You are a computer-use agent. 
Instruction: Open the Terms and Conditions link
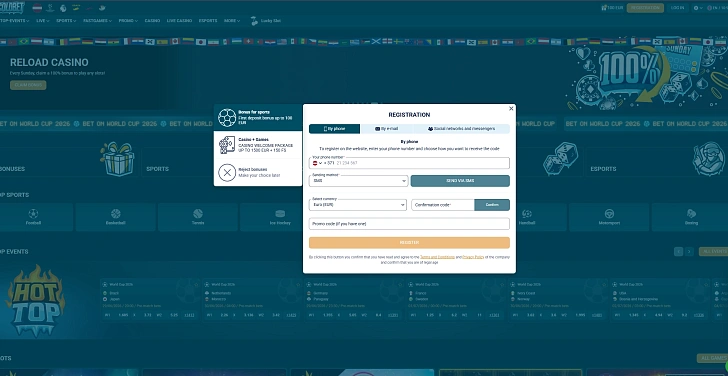pyautogui.click(x=437, y=257)
